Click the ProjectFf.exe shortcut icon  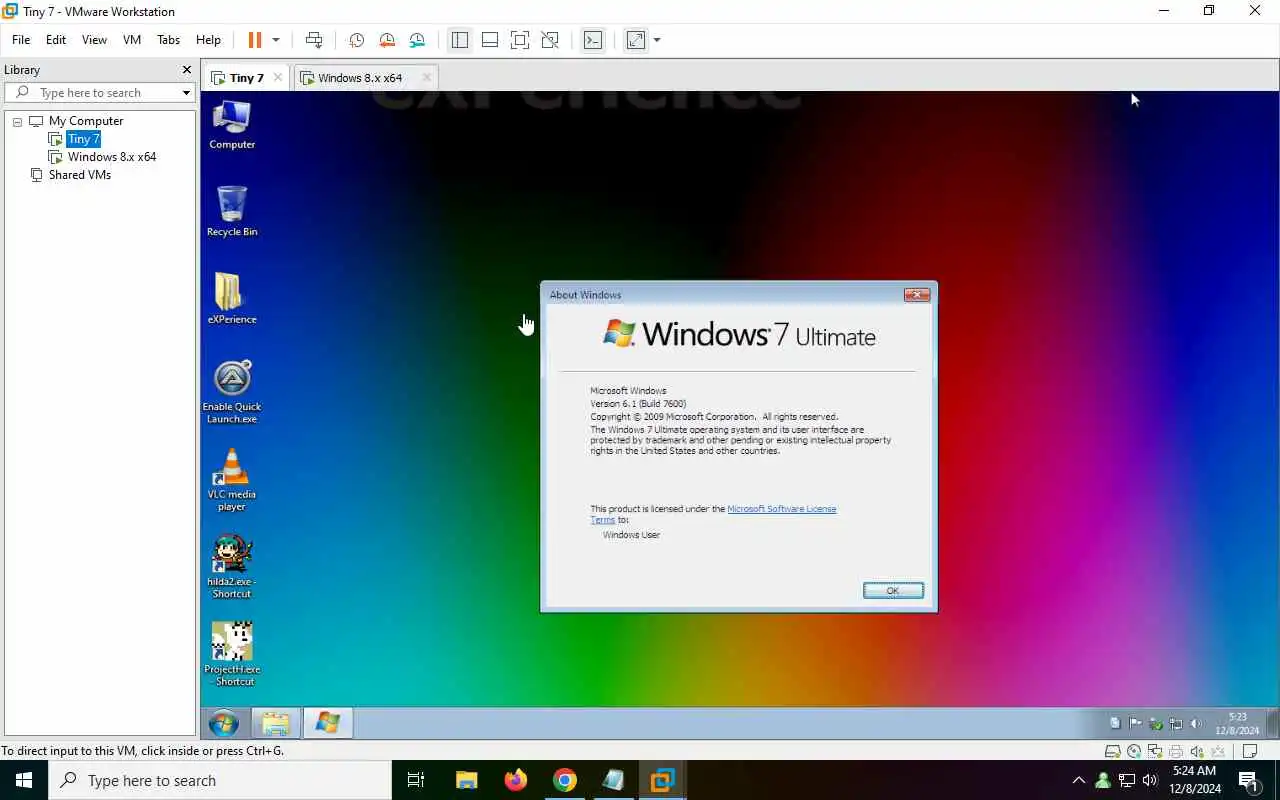click(232, 654)
